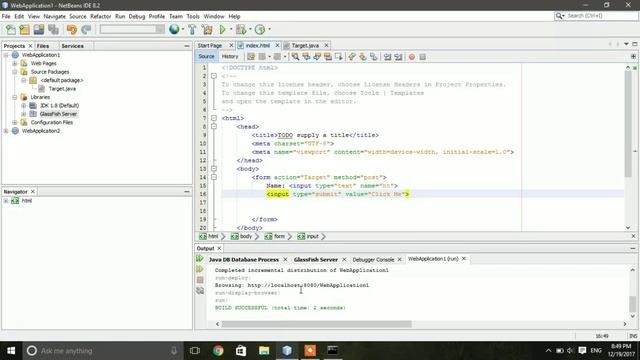Click the Output horizontal scrollbar
This screenshot has width=640, height=360.
(x=316, y=324)
